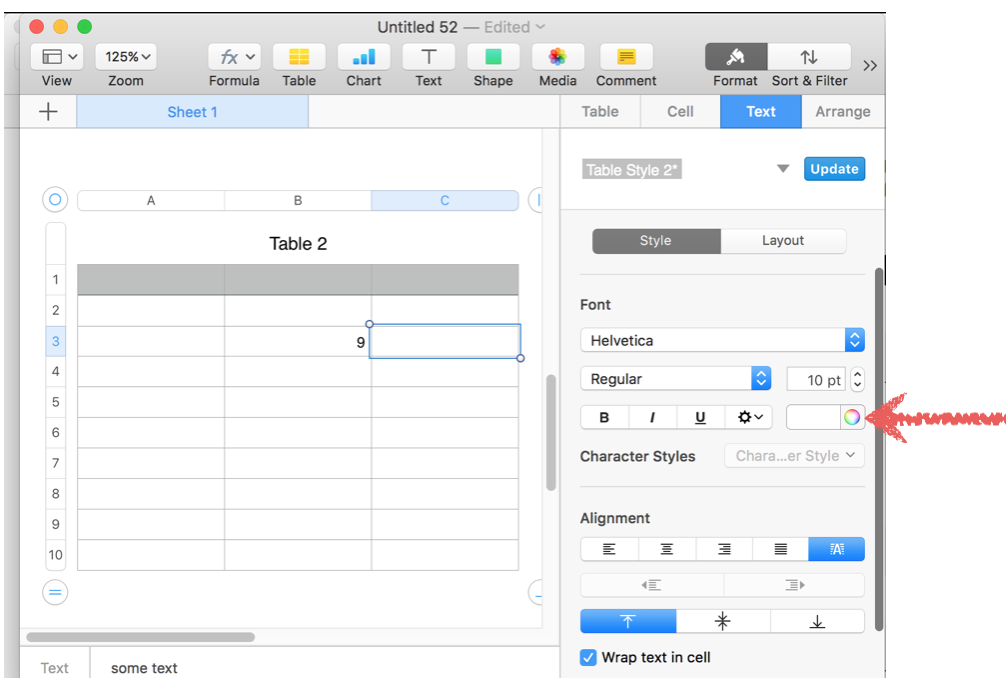This screenshot has height=678, width=1006.
Task: Switch to the Cell inspector tab
Action: [680, 112]
